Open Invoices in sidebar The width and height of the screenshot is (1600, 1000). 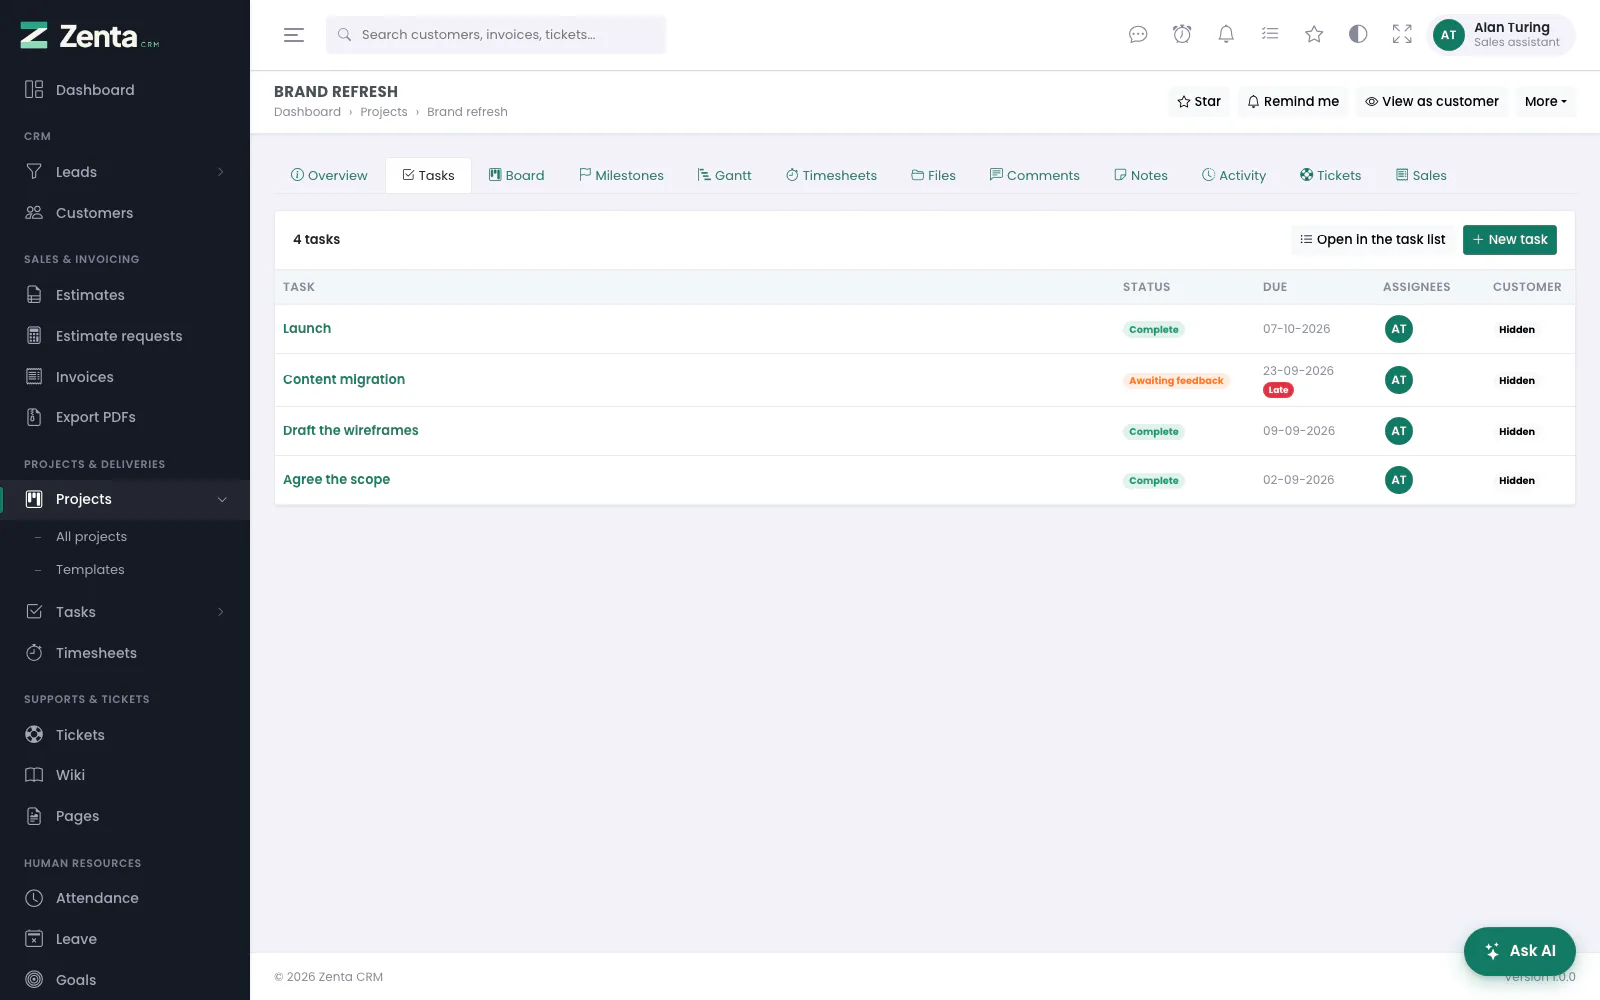(x=125, y=377)
